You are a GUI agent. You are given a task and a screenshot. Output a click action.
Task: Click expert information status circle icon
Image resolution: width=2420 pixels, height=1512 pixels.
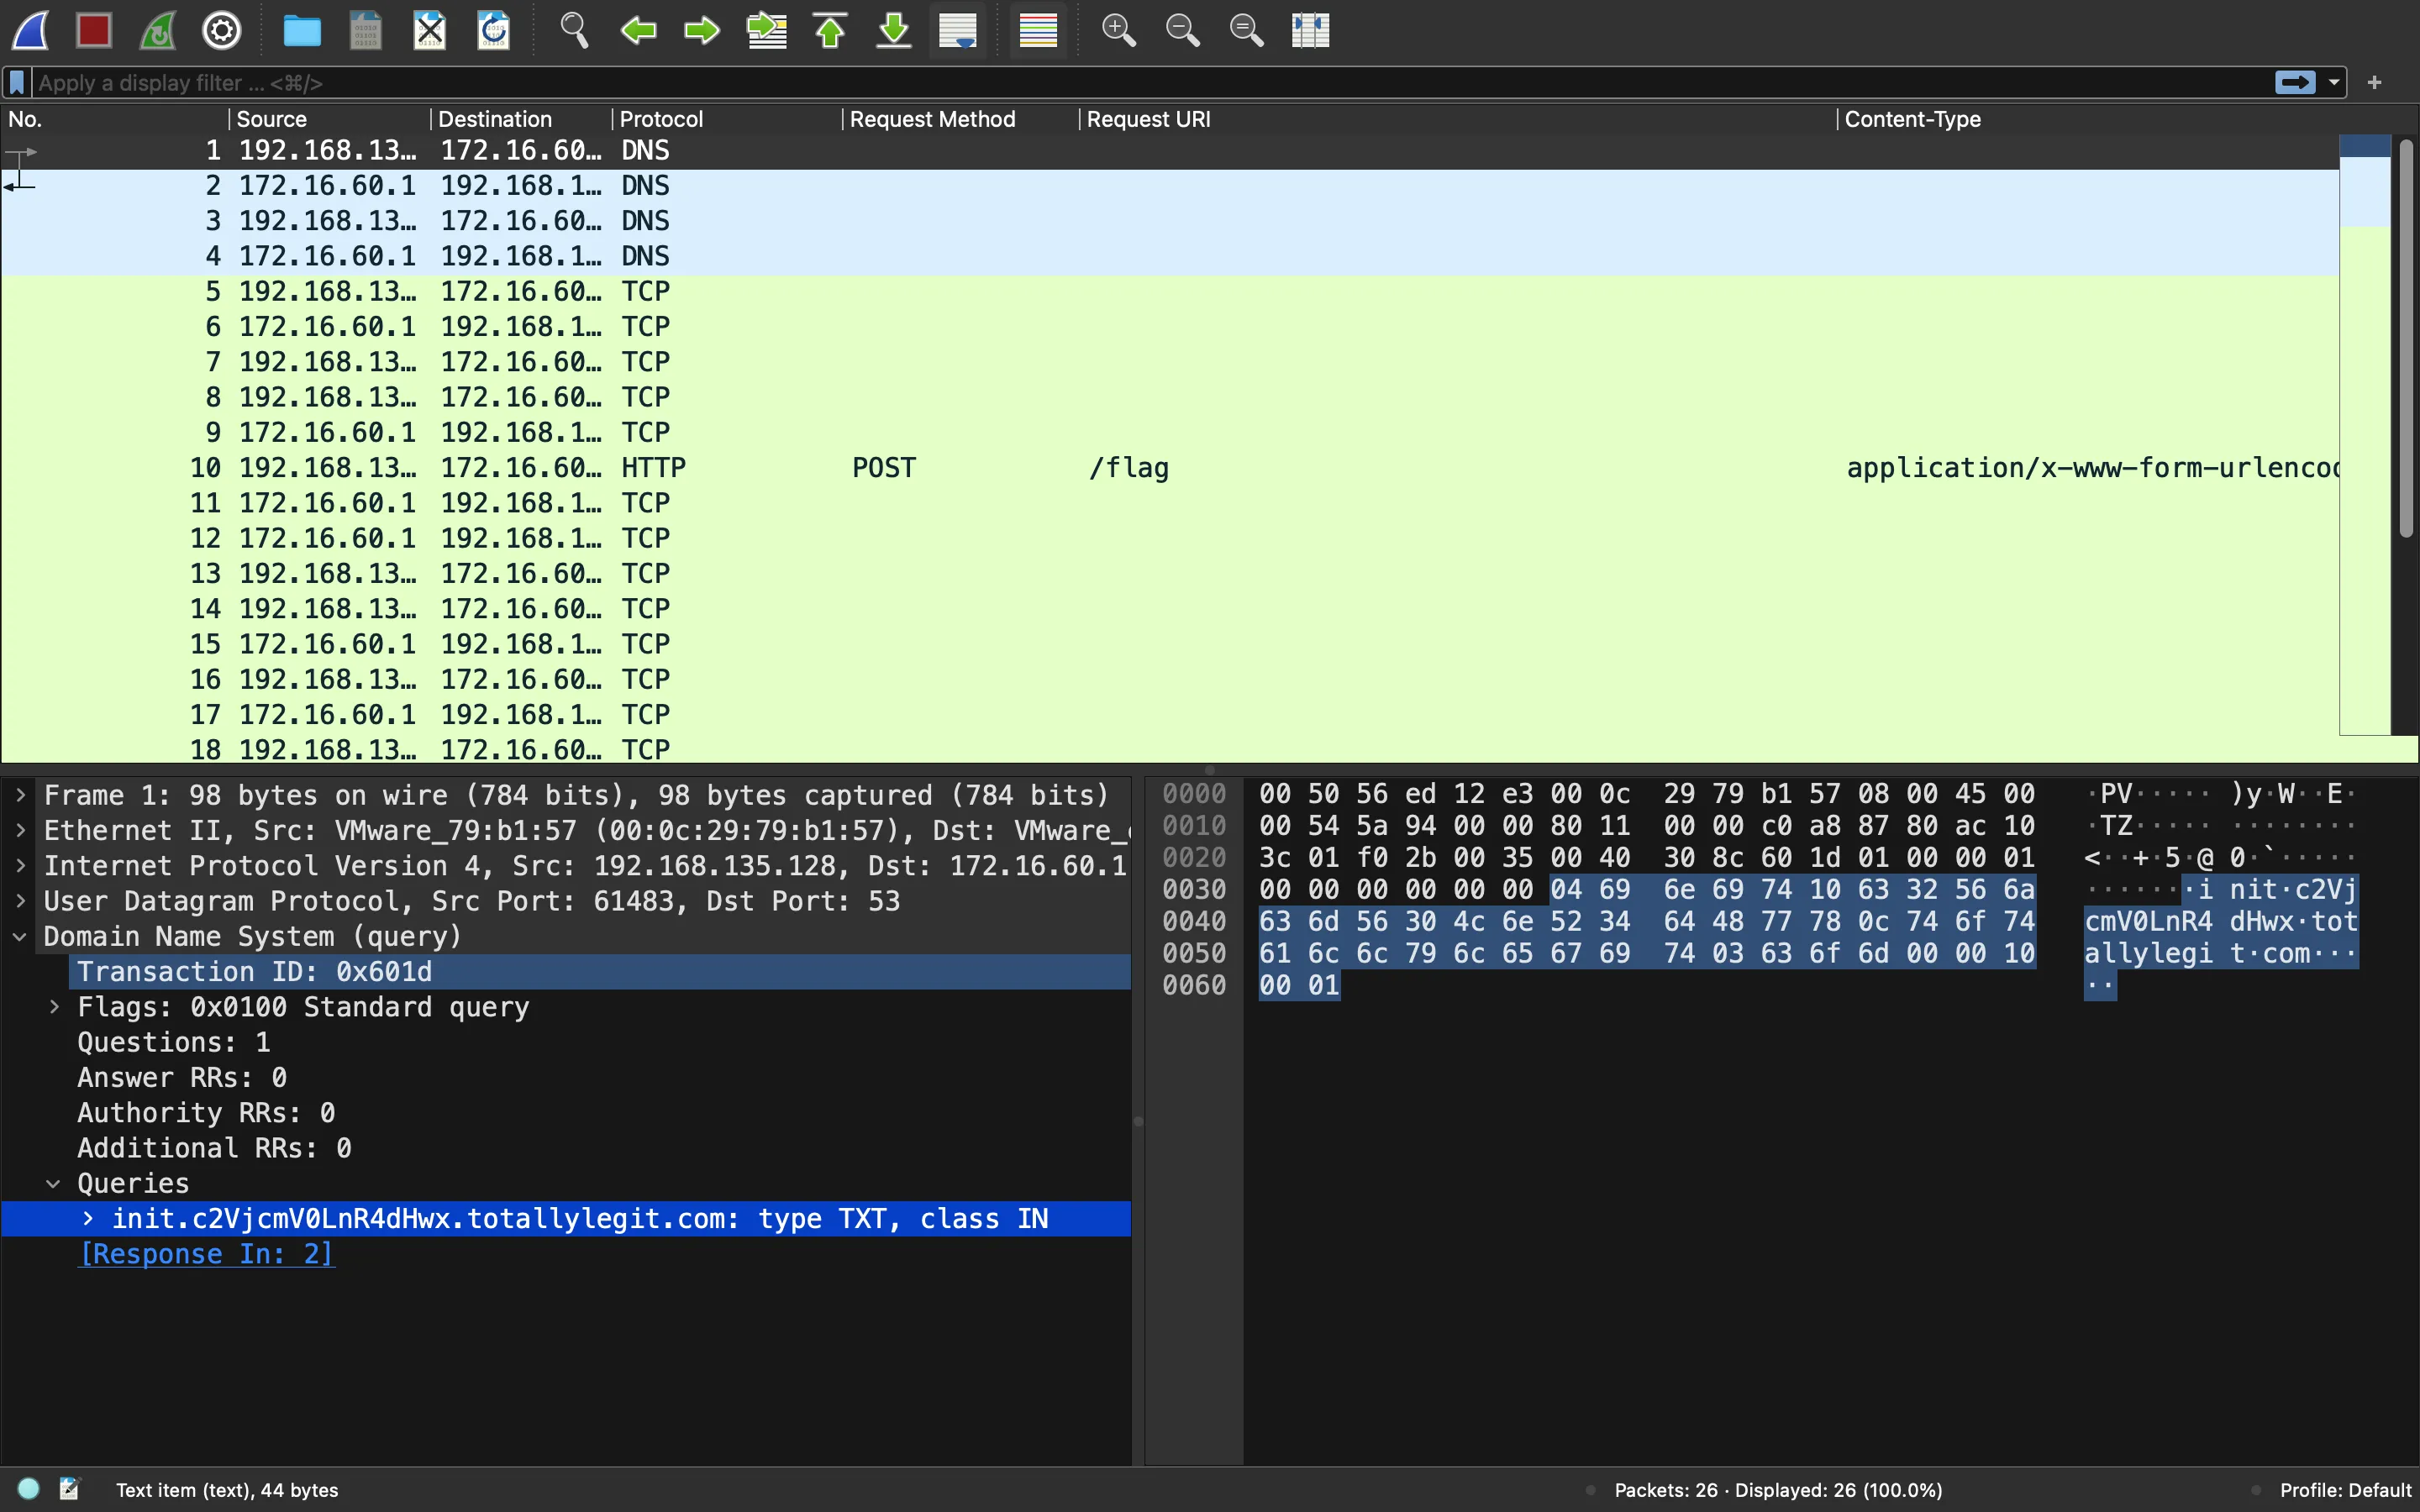[x=29, y=1489]
